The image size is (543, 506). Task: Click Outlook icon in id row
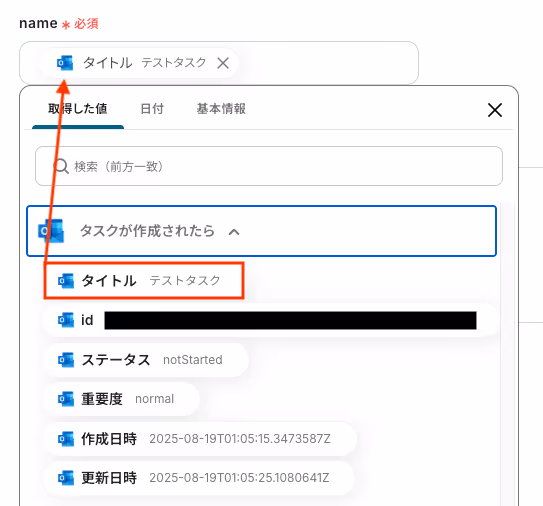[66, 320]
